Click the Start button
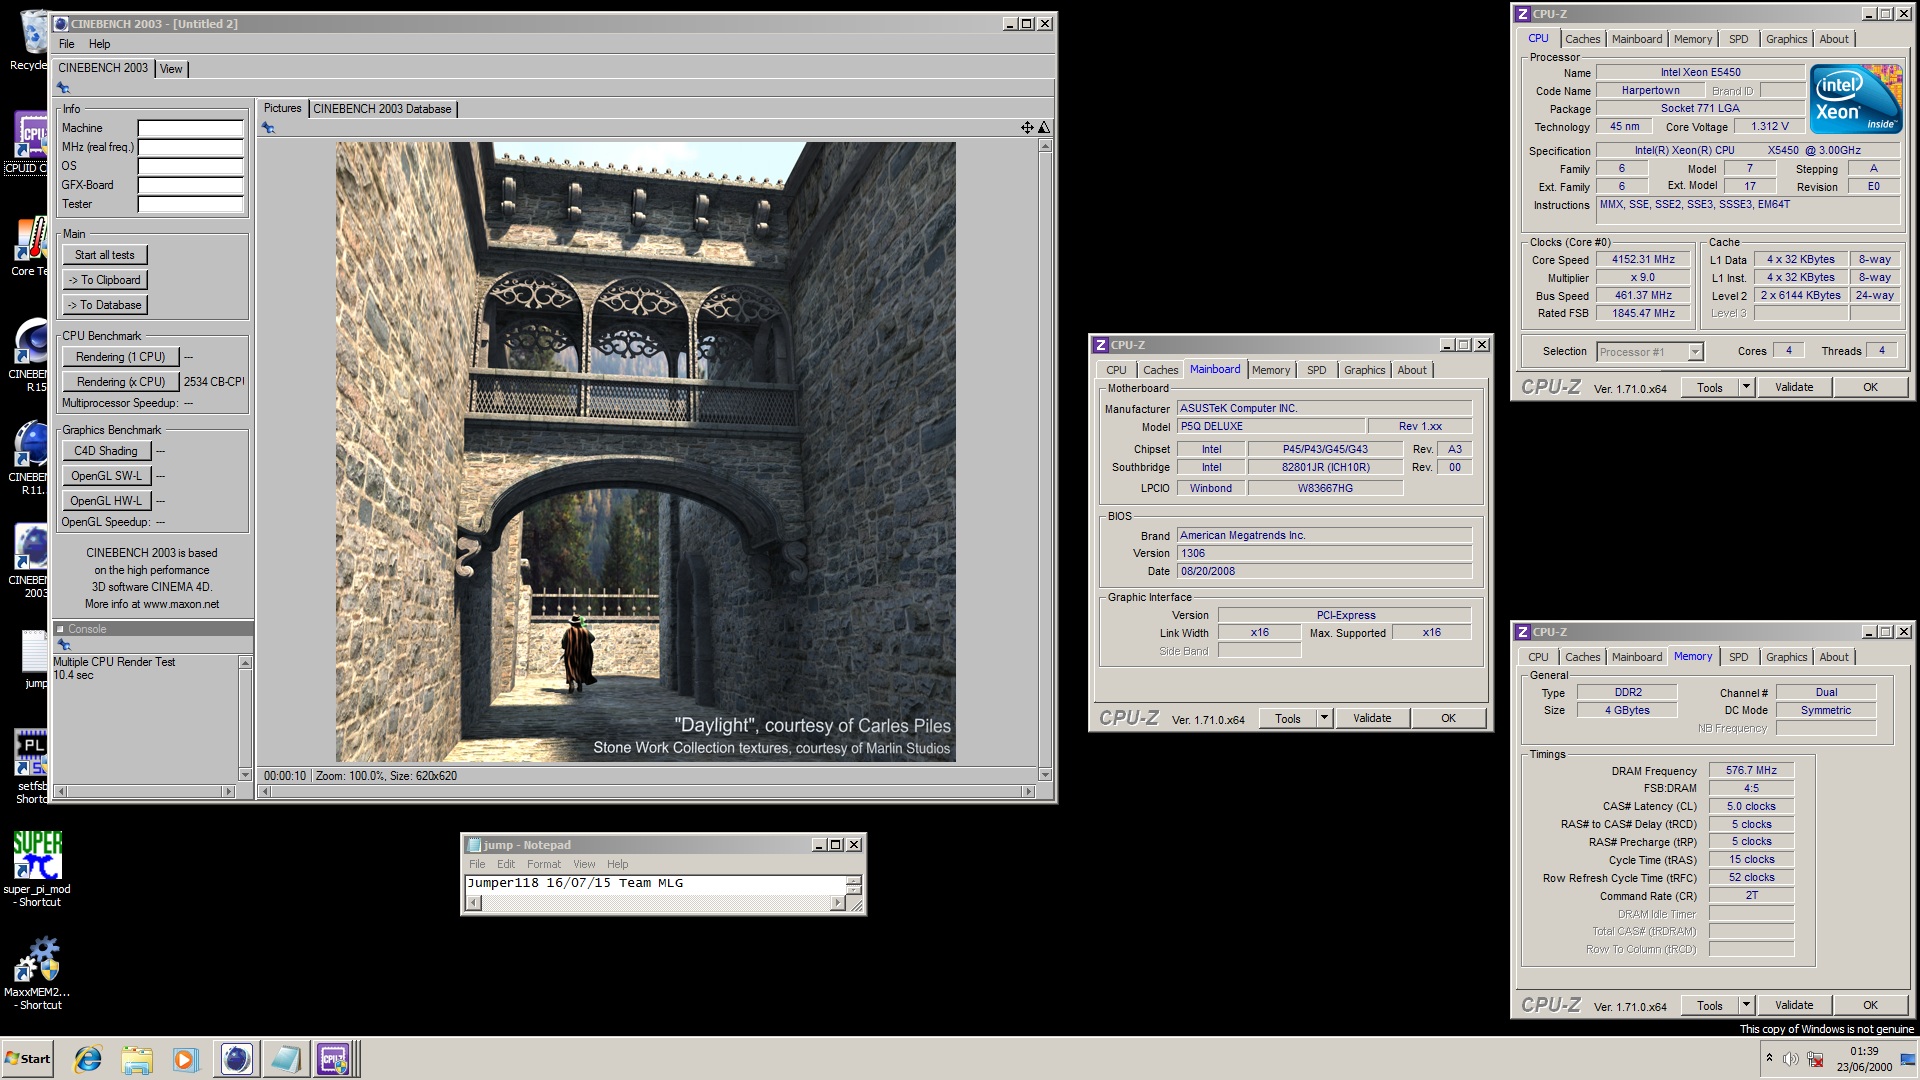This screenshot has height=1080, width=1920. pos(28,1059)
